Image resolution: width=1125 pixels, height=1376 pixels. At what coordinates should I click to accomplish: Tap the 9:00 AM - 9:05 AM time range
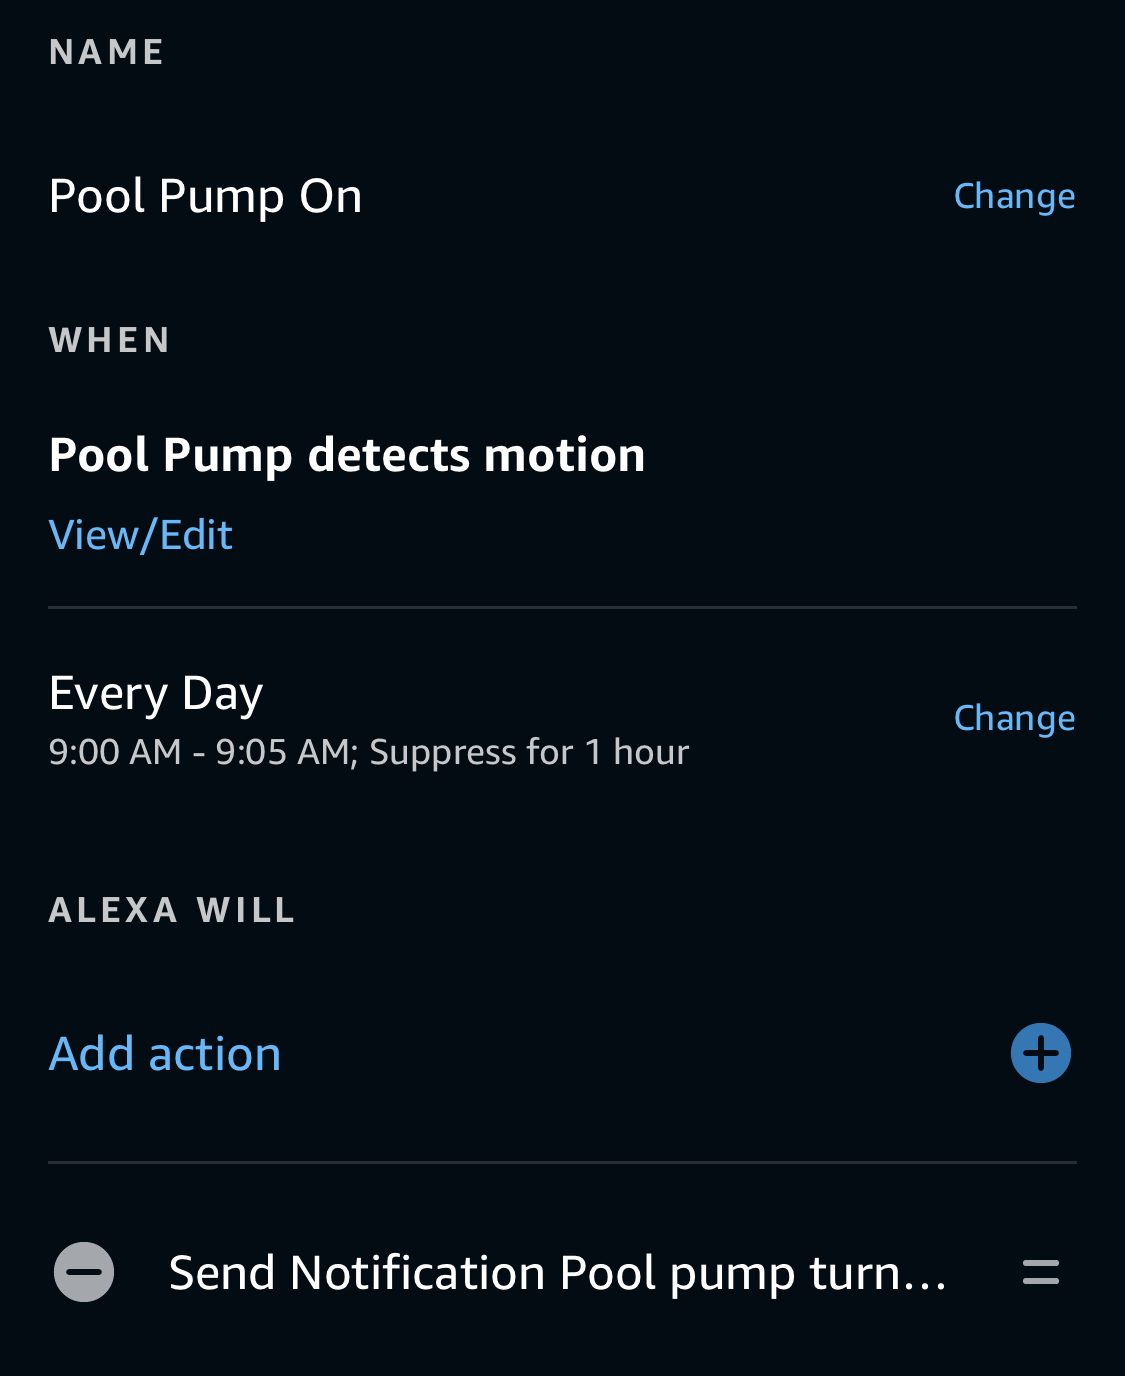198,752
